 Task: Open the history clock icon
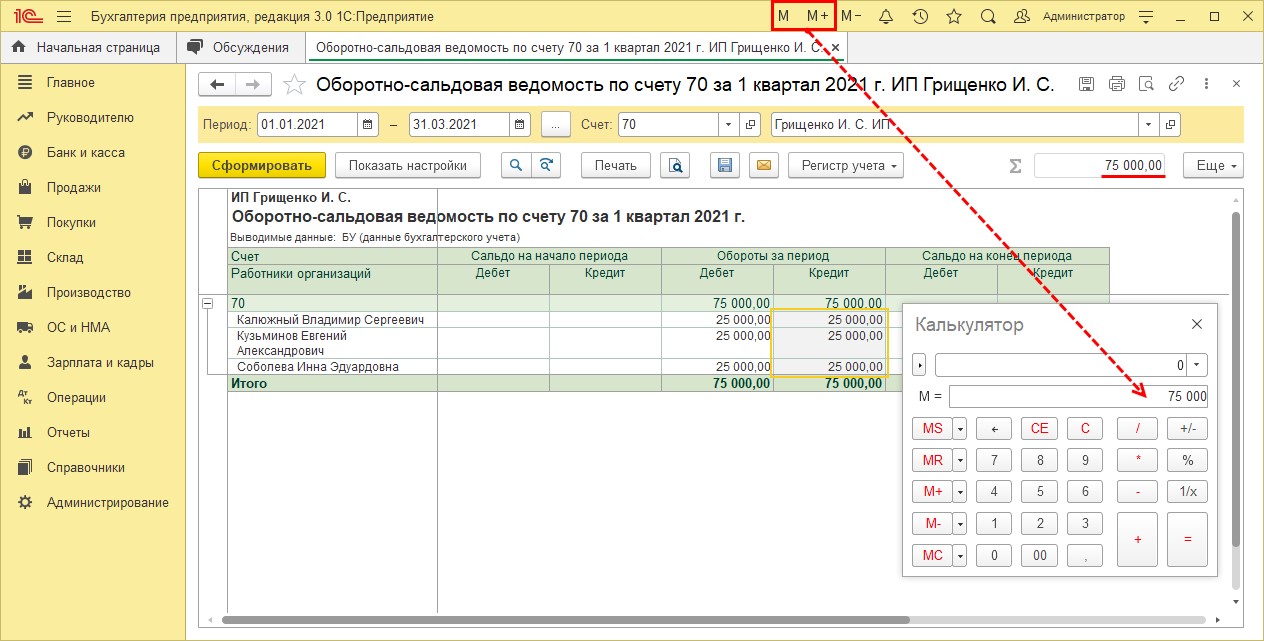[920, 16]
